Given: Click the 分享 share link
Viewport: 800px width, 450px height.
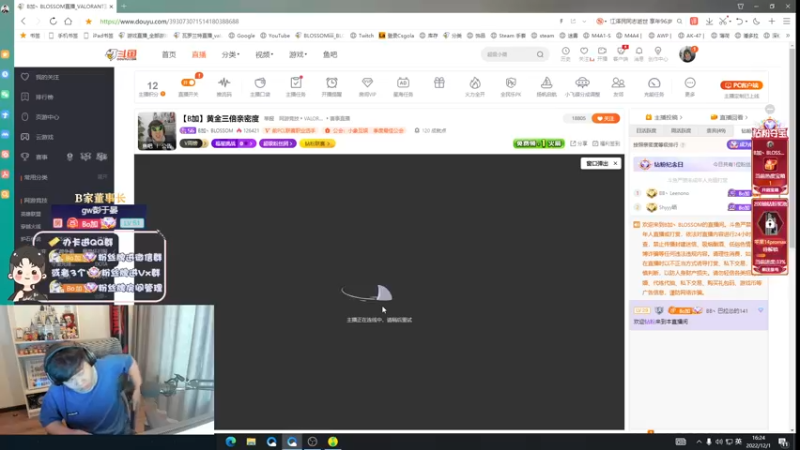Looking at the screenshot, I should point(579,144).
